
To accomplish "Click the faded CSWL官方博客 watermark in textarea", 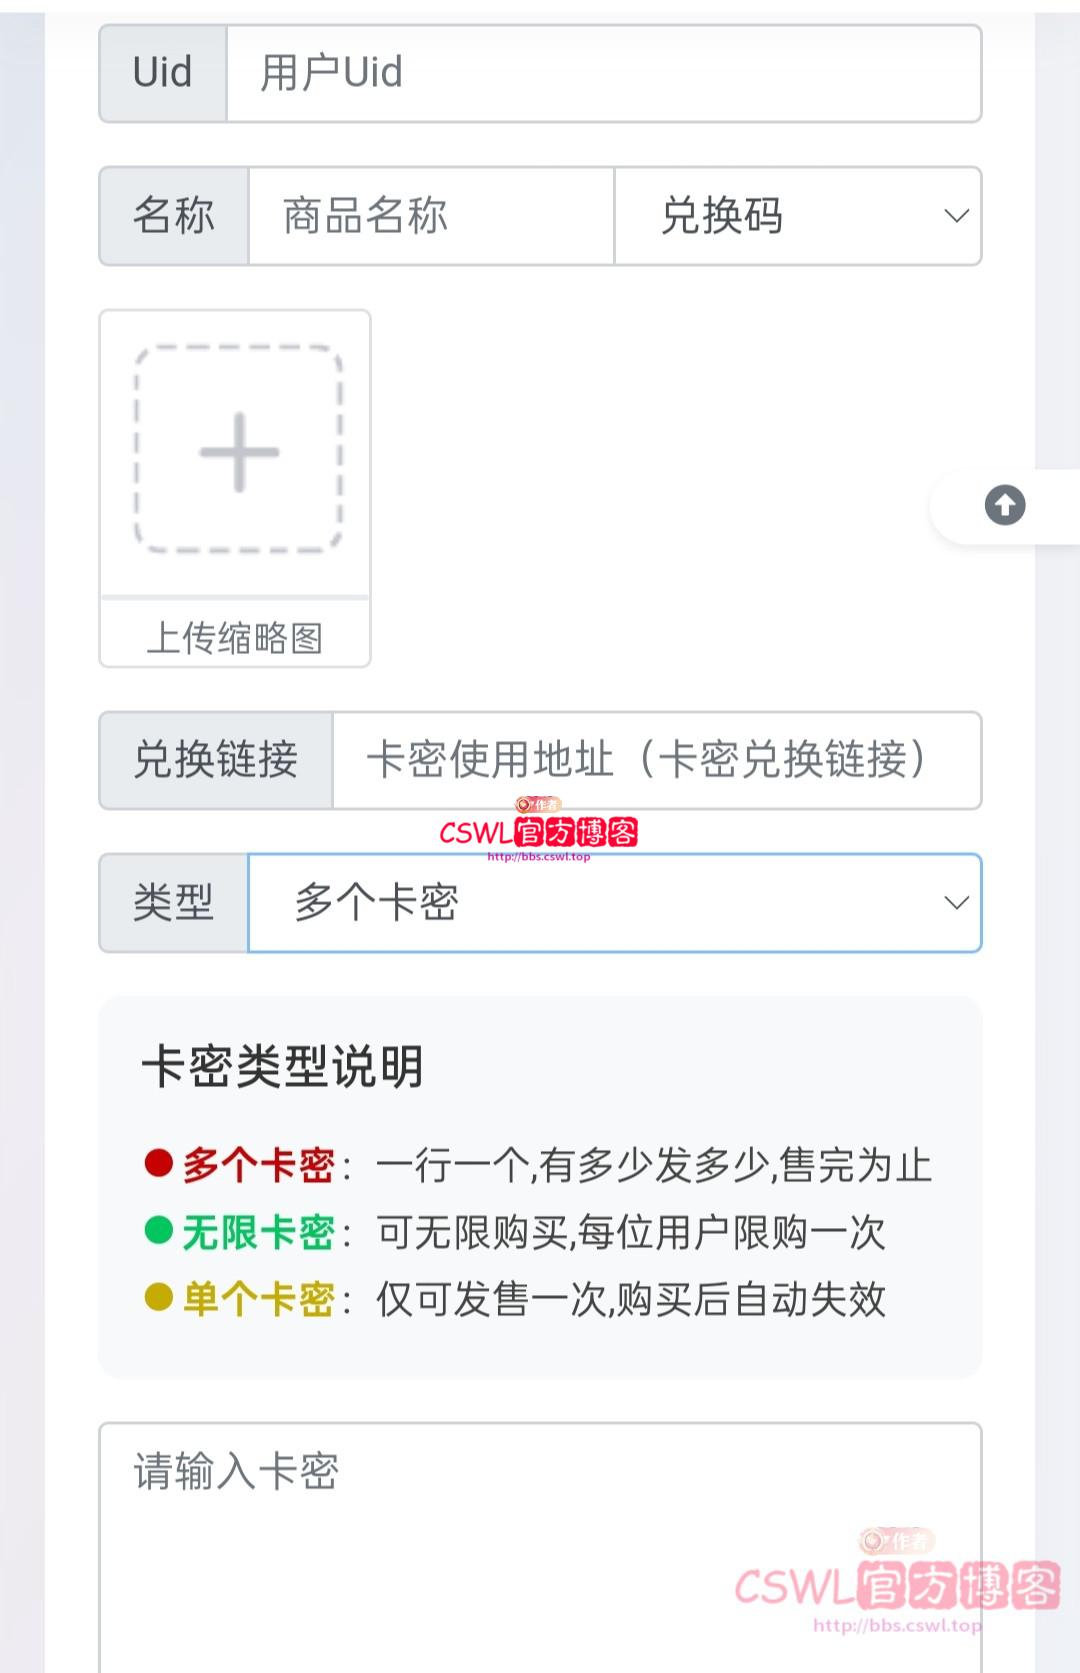I will (897, 1584).
